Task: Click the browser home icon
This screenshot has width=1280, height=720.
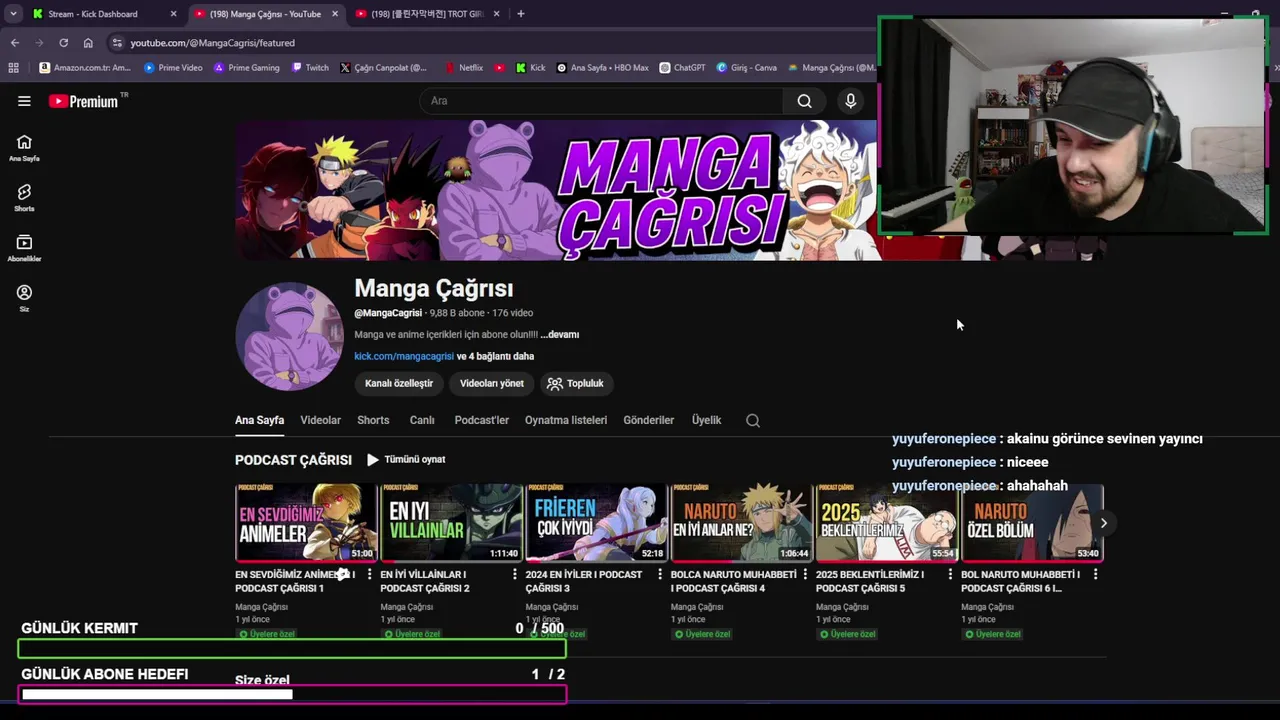Action: click(88, 43)
